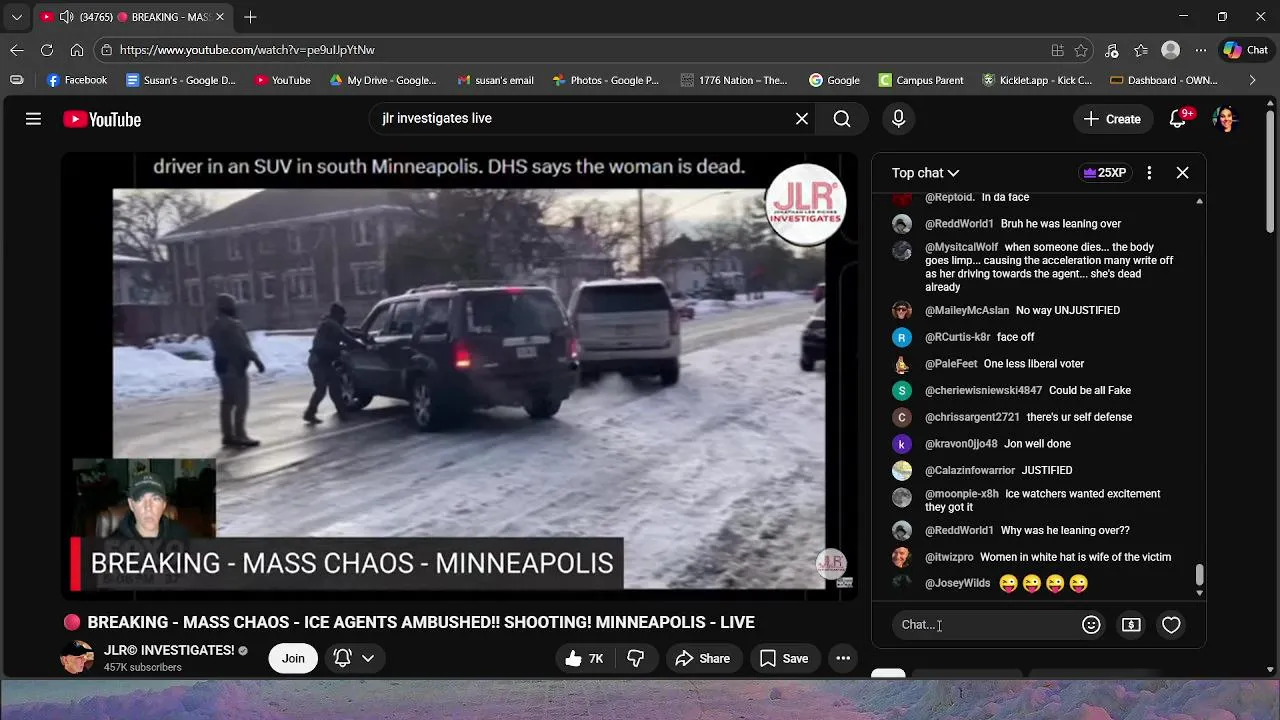Click the live chat scrollbar thumb

click(x=1199, y=575)
